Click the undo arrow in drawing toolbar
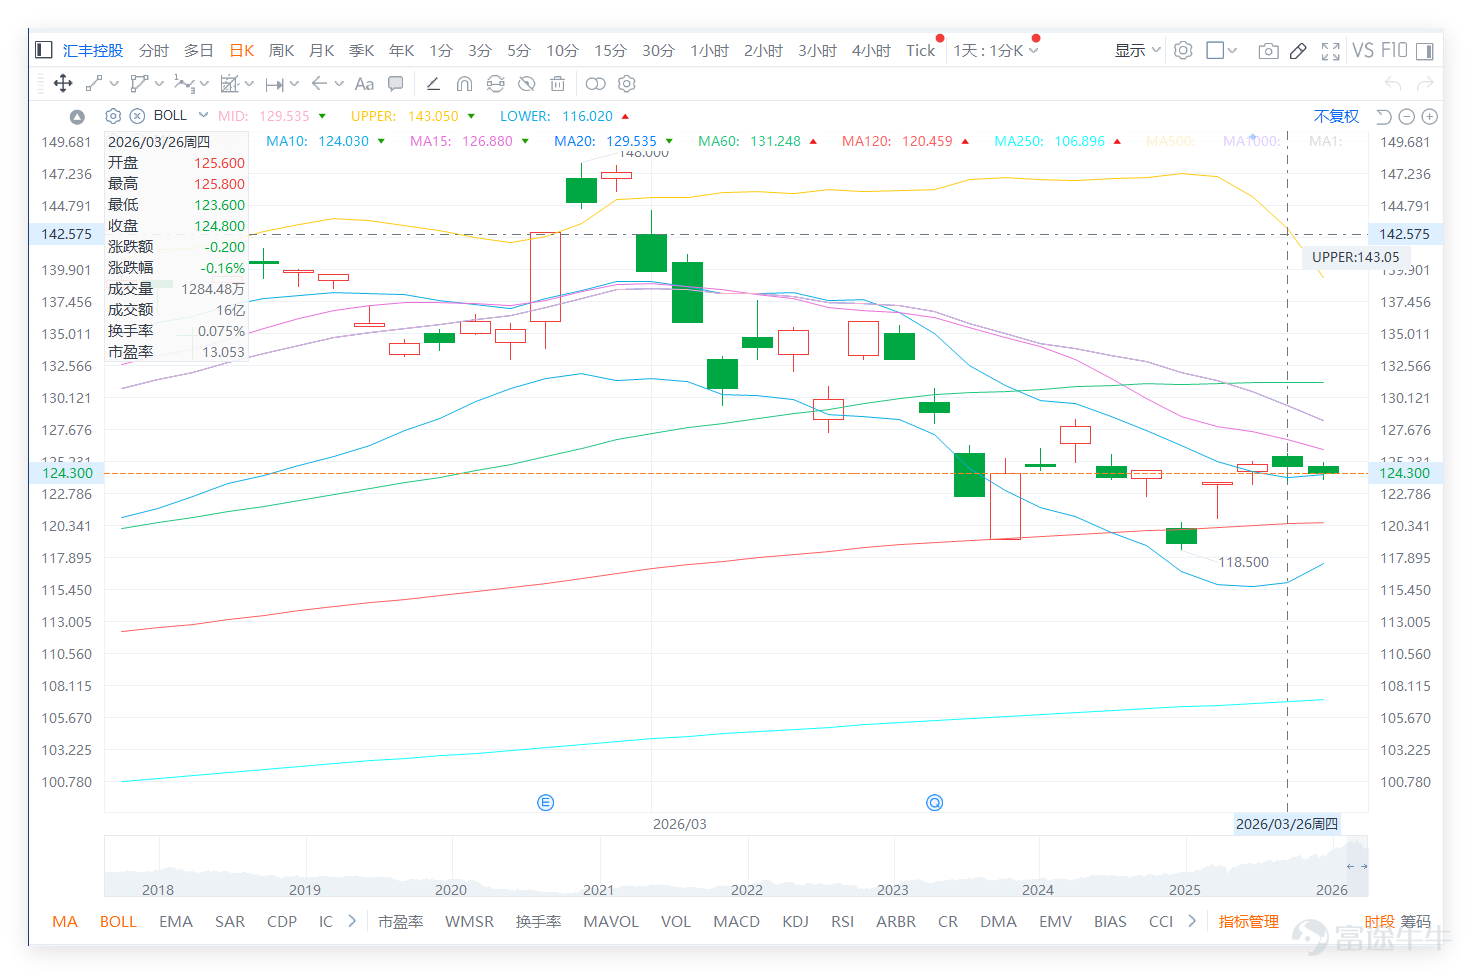Viewport: 1472px width, 974px height. pos(1393,84)
